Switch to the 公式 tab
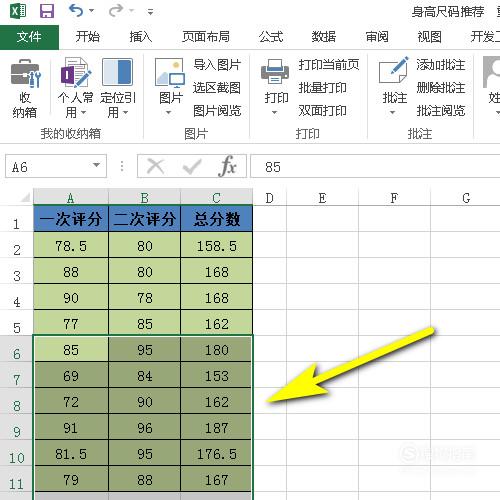Screen dimensions: 500x500 coord(271,37)
